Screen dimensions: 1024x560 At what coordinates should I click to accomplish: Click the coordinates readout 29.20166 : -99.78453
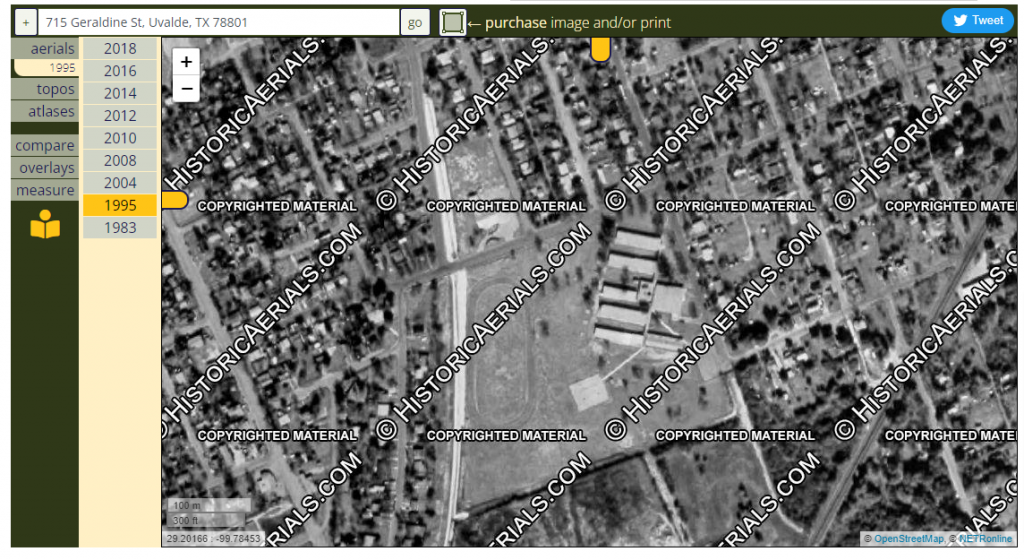click(213, 538)
